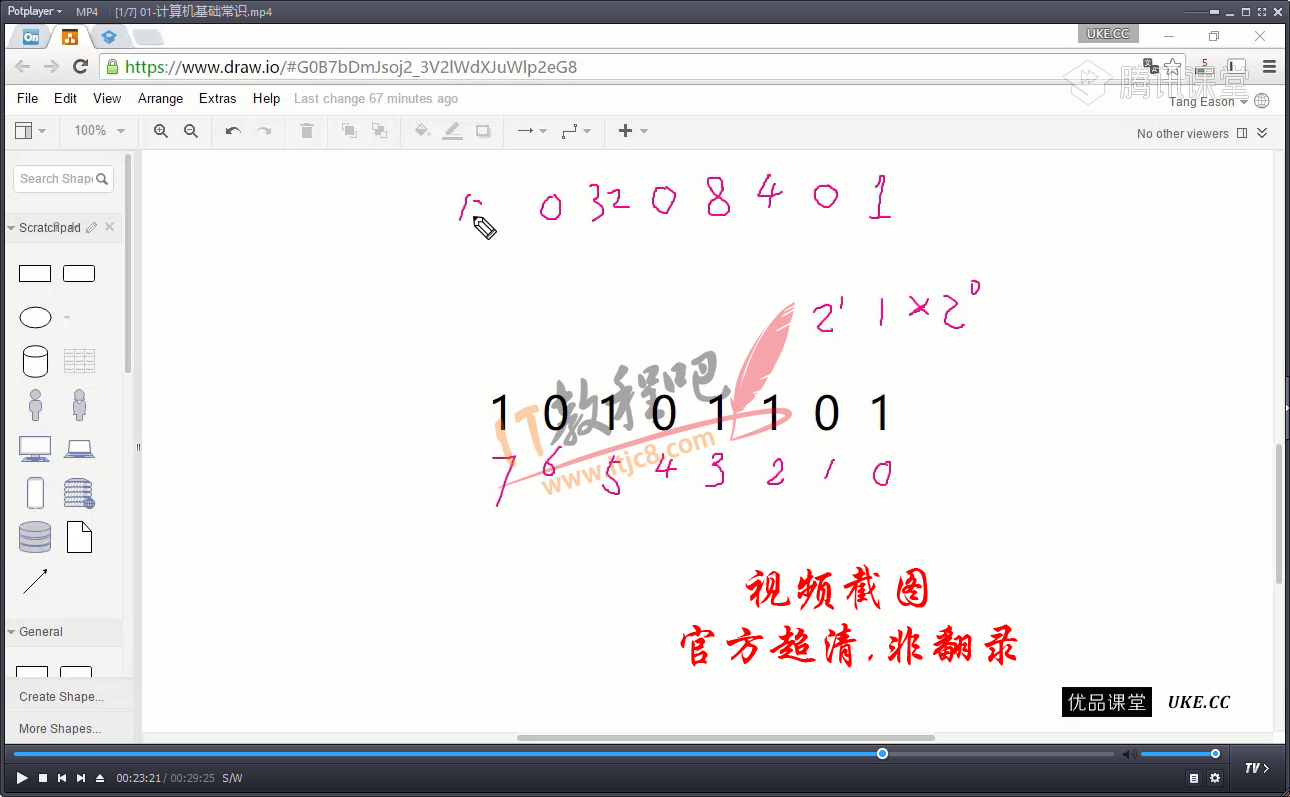Open the waypoints style dropdown
Viewport: 1290px width, 797px height.
coord(576,131)
